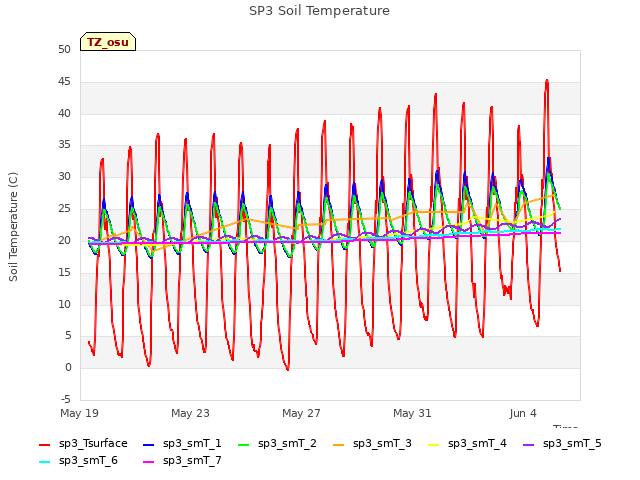Image resolution: width=640 pixels, height=480 pixels.
Task: Click the SP3 Soil Temperature chart title
Action: point(319,11)
